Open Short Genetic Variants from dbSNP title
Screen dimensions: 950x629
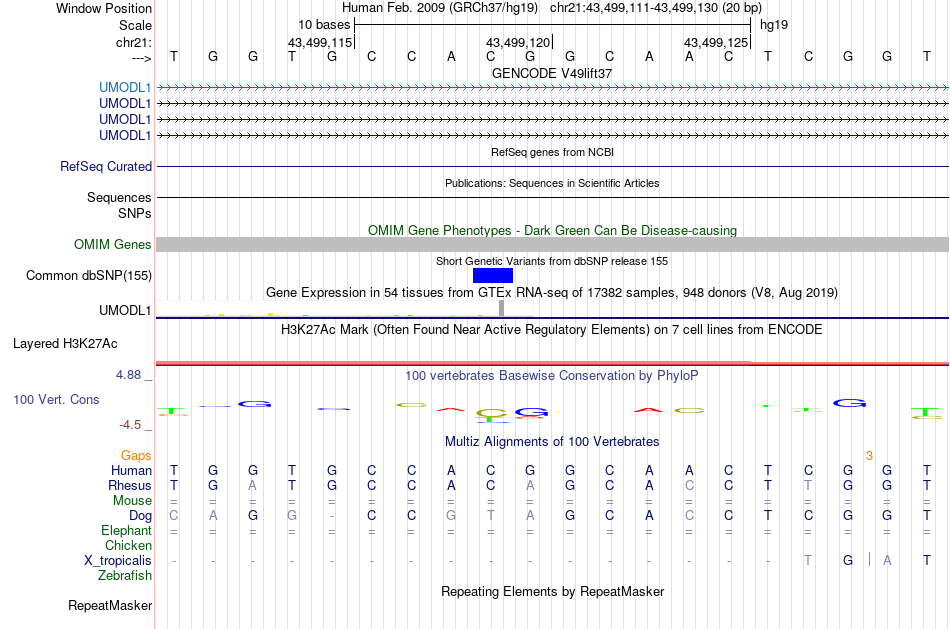(552, 261)
